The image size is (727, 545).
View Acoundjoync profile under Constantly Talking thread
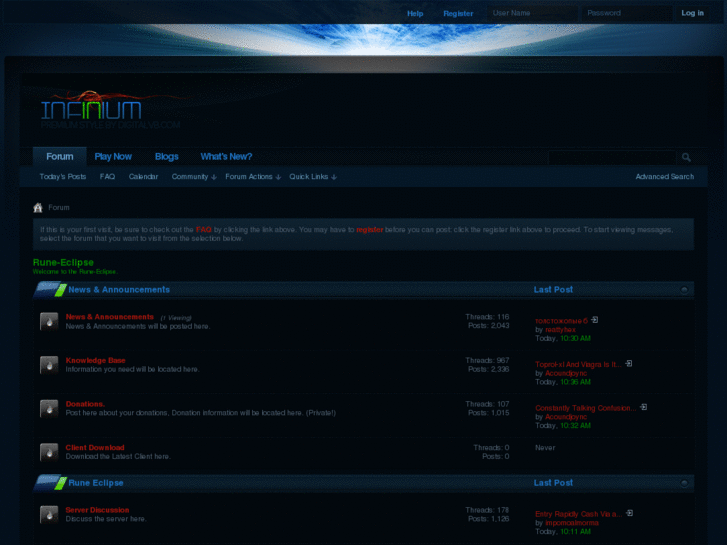pos(566,417)
